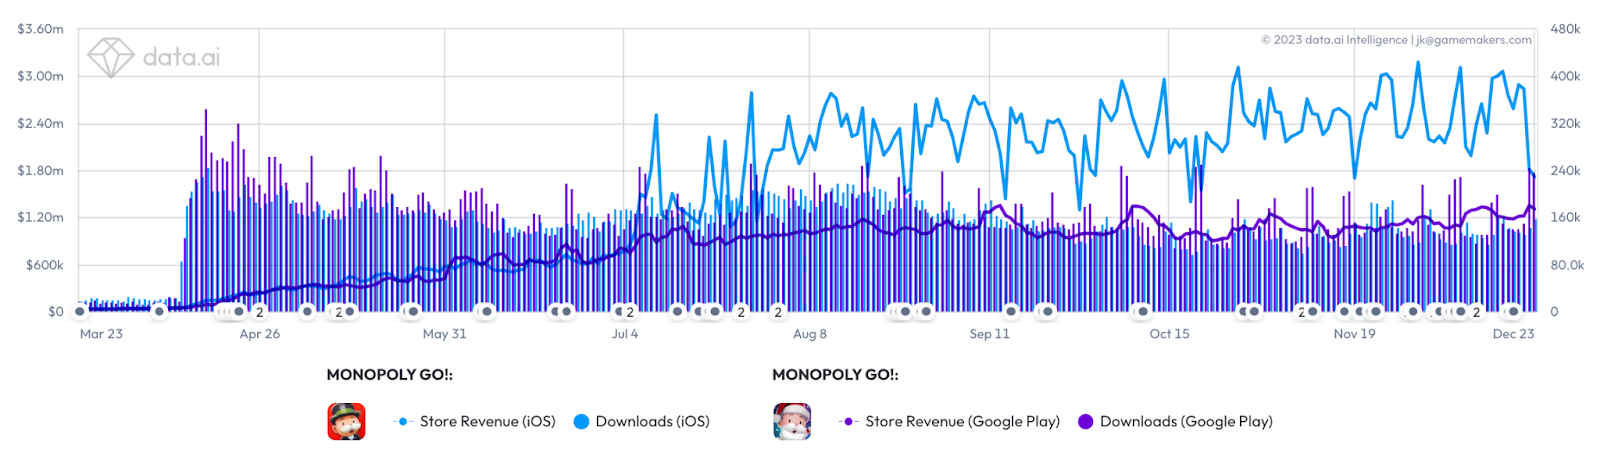The height and width of the screenshot is (456, 1600).
Task: Click the $600k revenue axis value
Action: [44, 265]
